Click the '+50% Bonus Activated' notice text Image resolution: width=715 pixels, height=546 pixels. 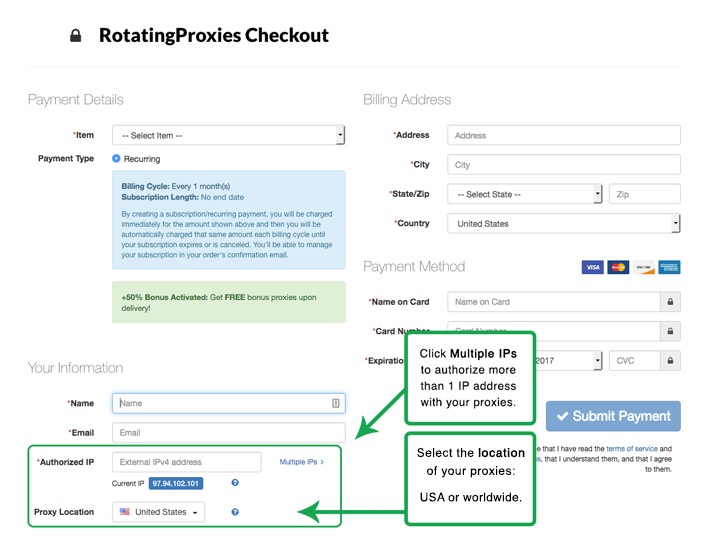coord(218,302)
